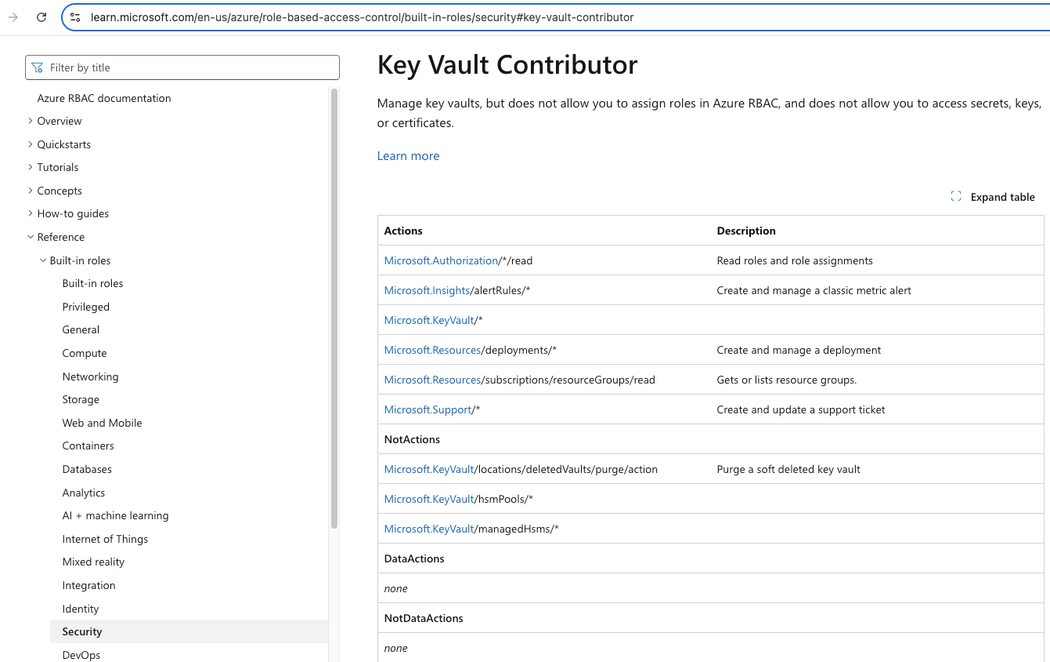This screenshot has height=662, width=1050.
Task: Select the Privileged roles category
Action: tap(84, 306)
